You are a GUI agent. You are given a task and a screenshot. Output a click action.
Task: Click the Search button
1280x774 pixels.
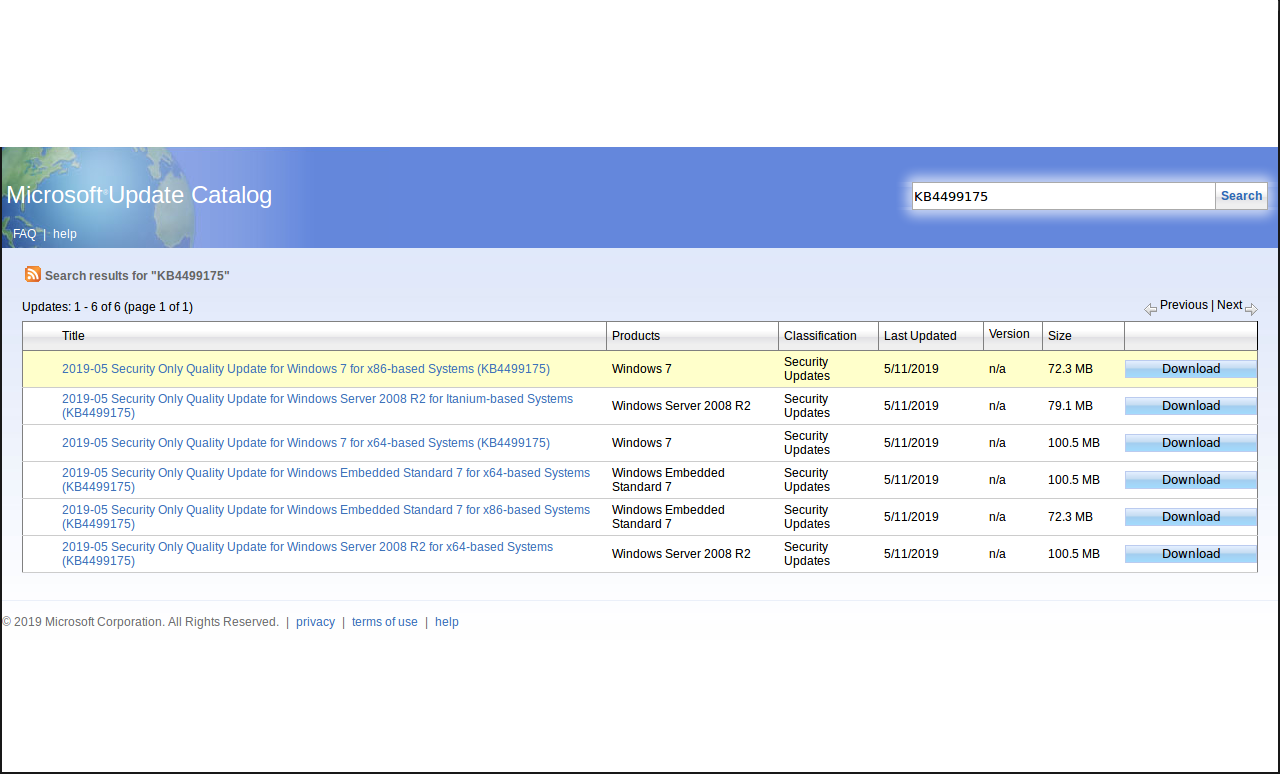point(1241,196)
